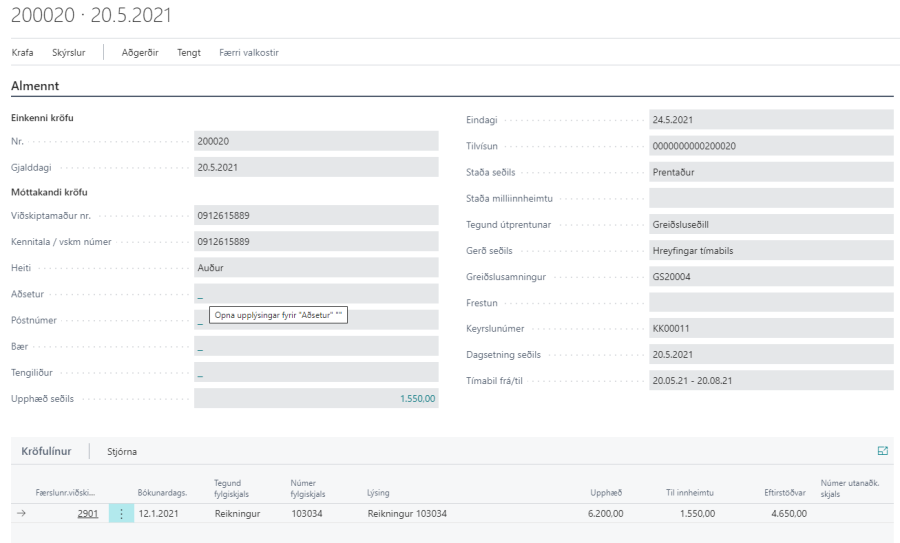Click the Viðskiptamaður nr. field
This screenshot has height=543, width=900.
tap(316, 216)
